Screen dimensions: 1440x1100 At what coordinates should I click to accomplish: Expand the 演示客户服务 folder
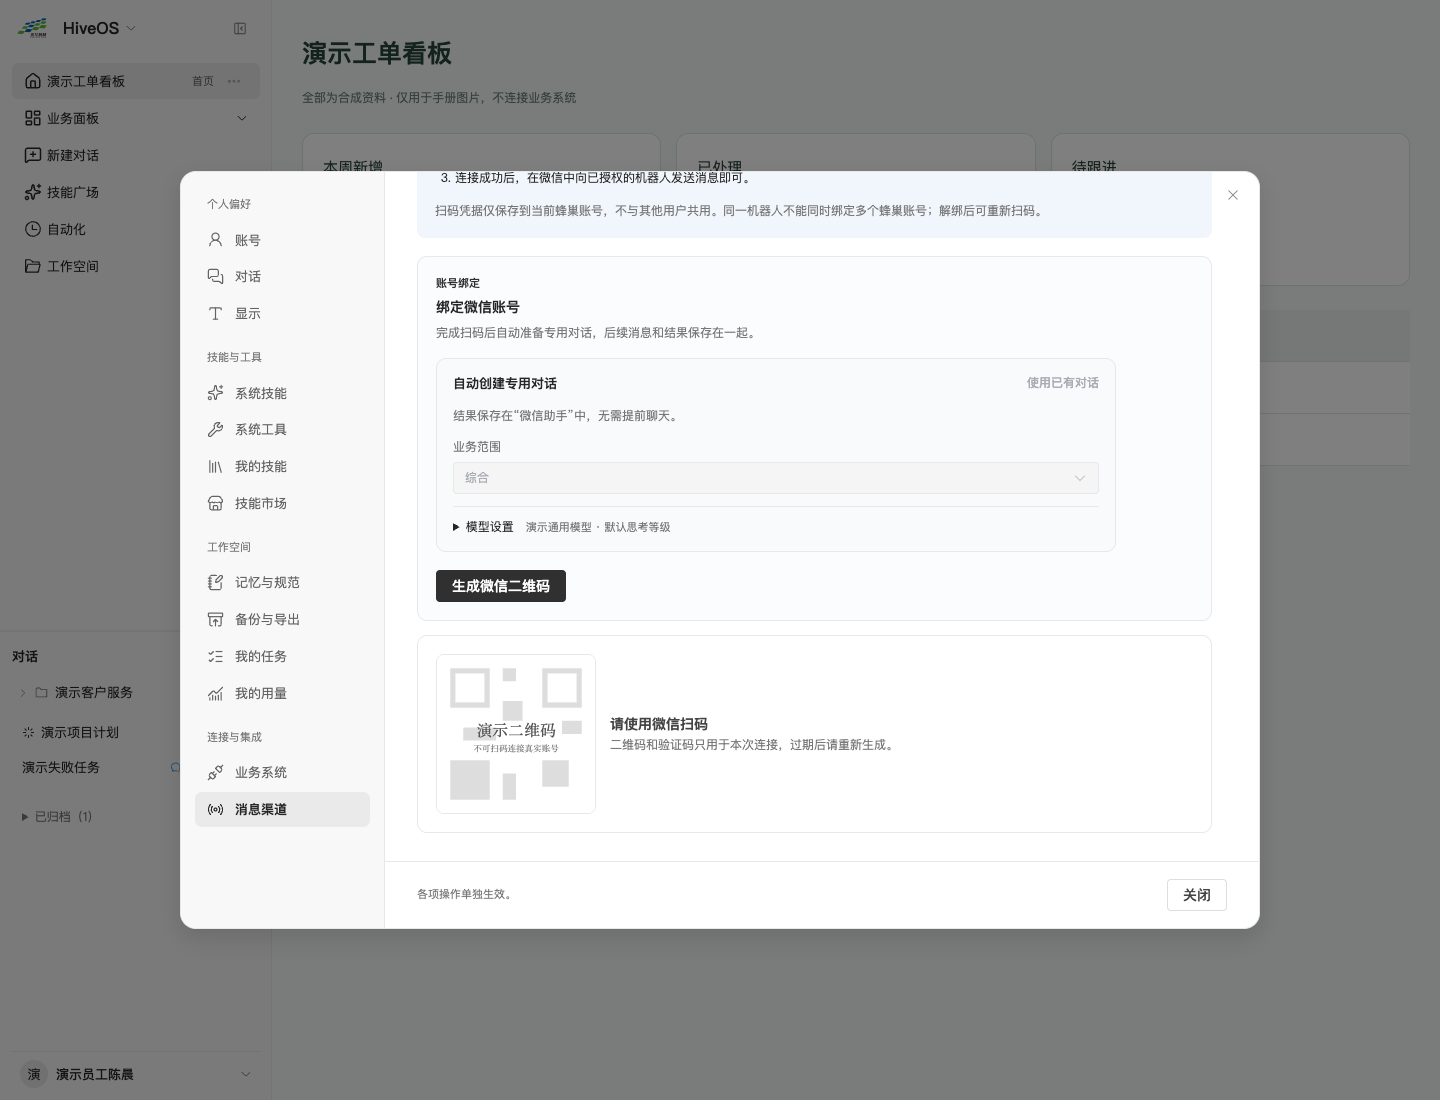pyautogui.click(x=23, y=692)
